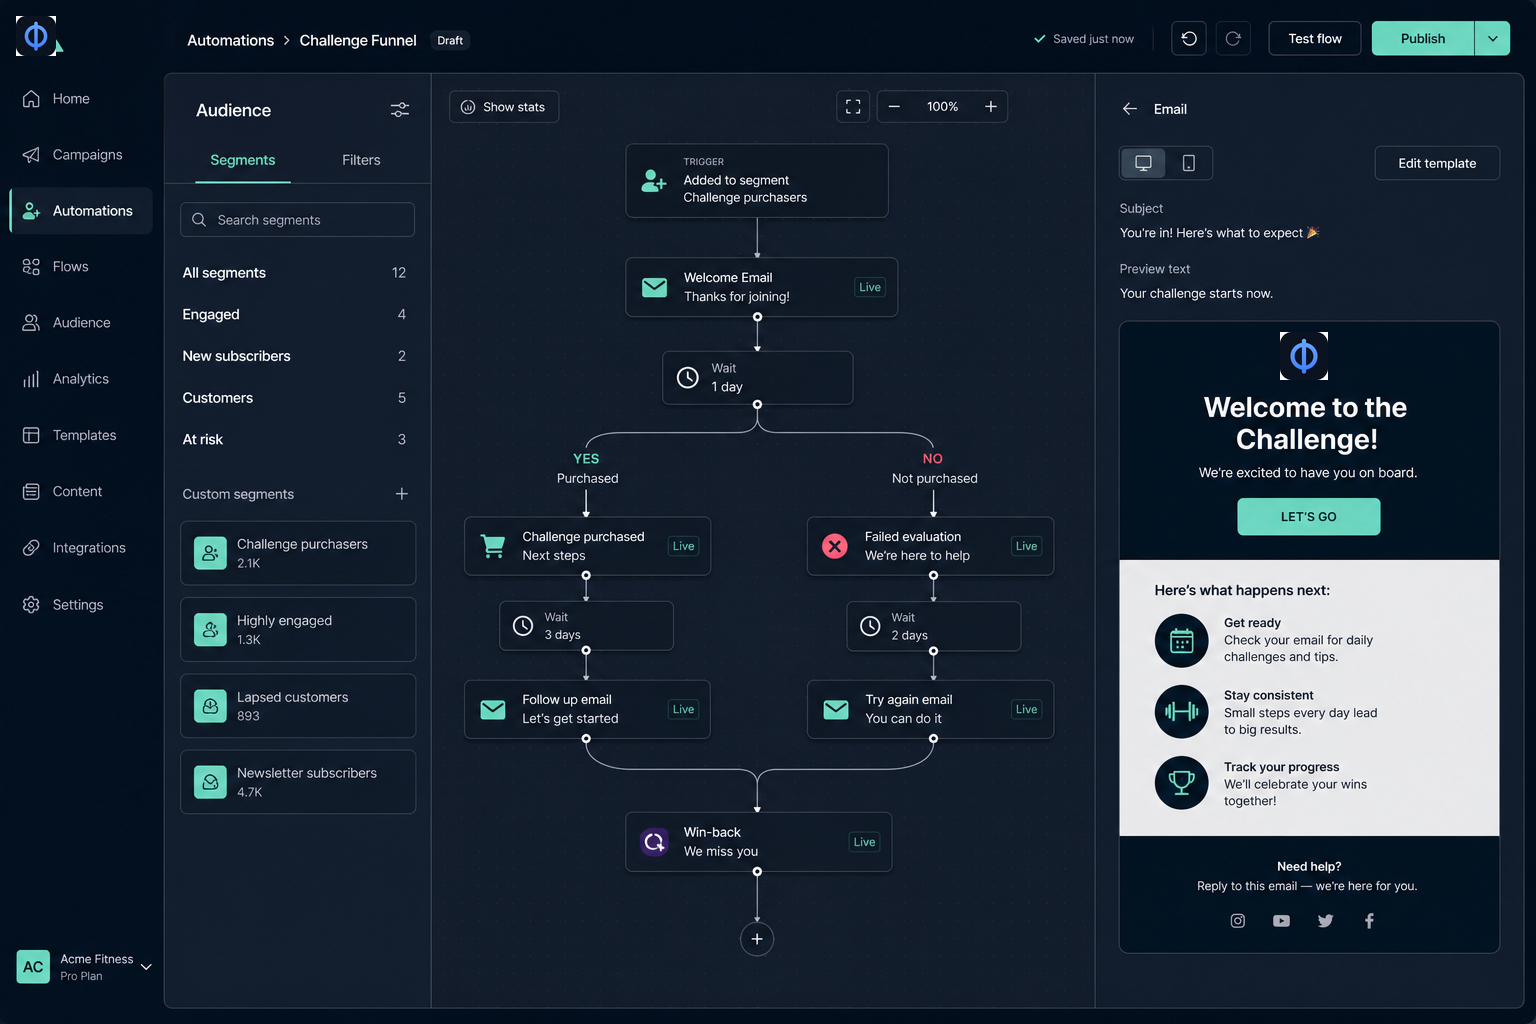Select the New subscribers row
This screenshot has height=1024, width=1536.
click(x=297, y=356)
